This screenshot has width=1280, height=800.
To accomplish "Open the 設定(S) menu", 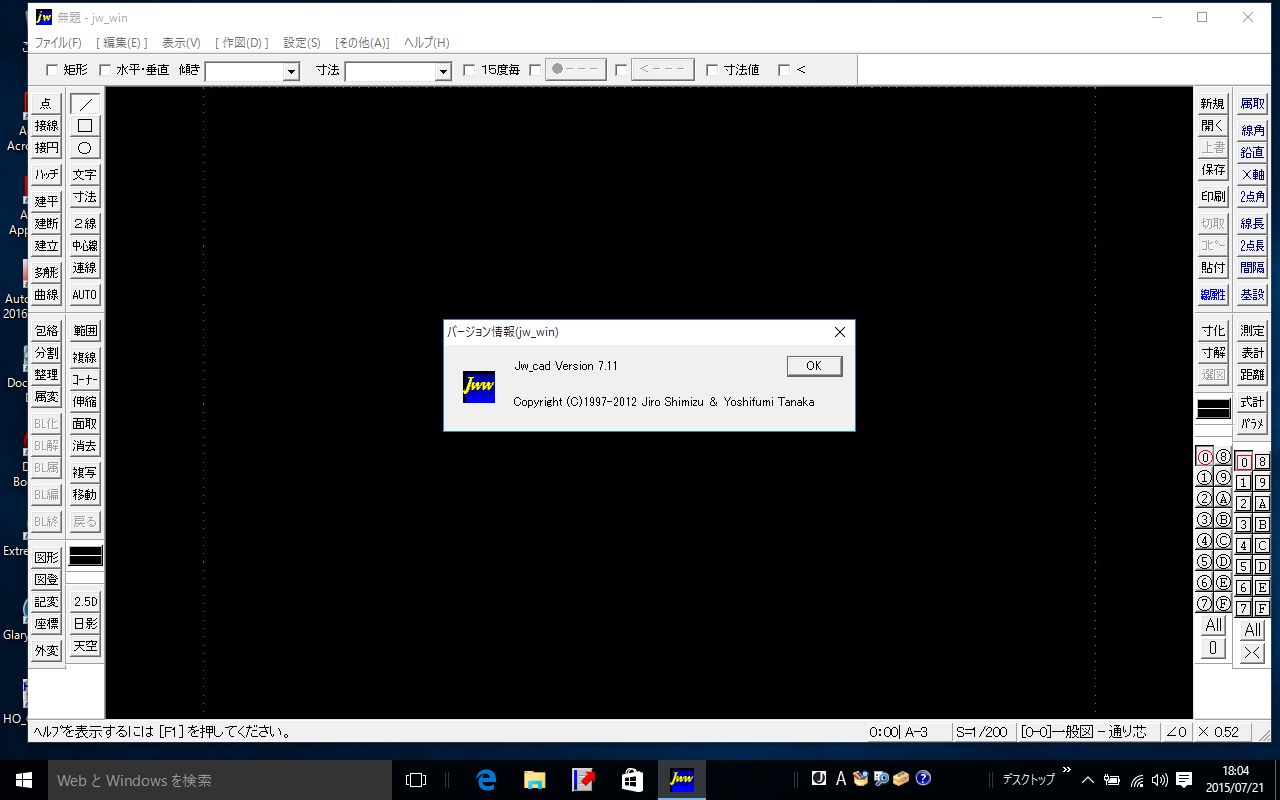I will (x=302, y=43).
